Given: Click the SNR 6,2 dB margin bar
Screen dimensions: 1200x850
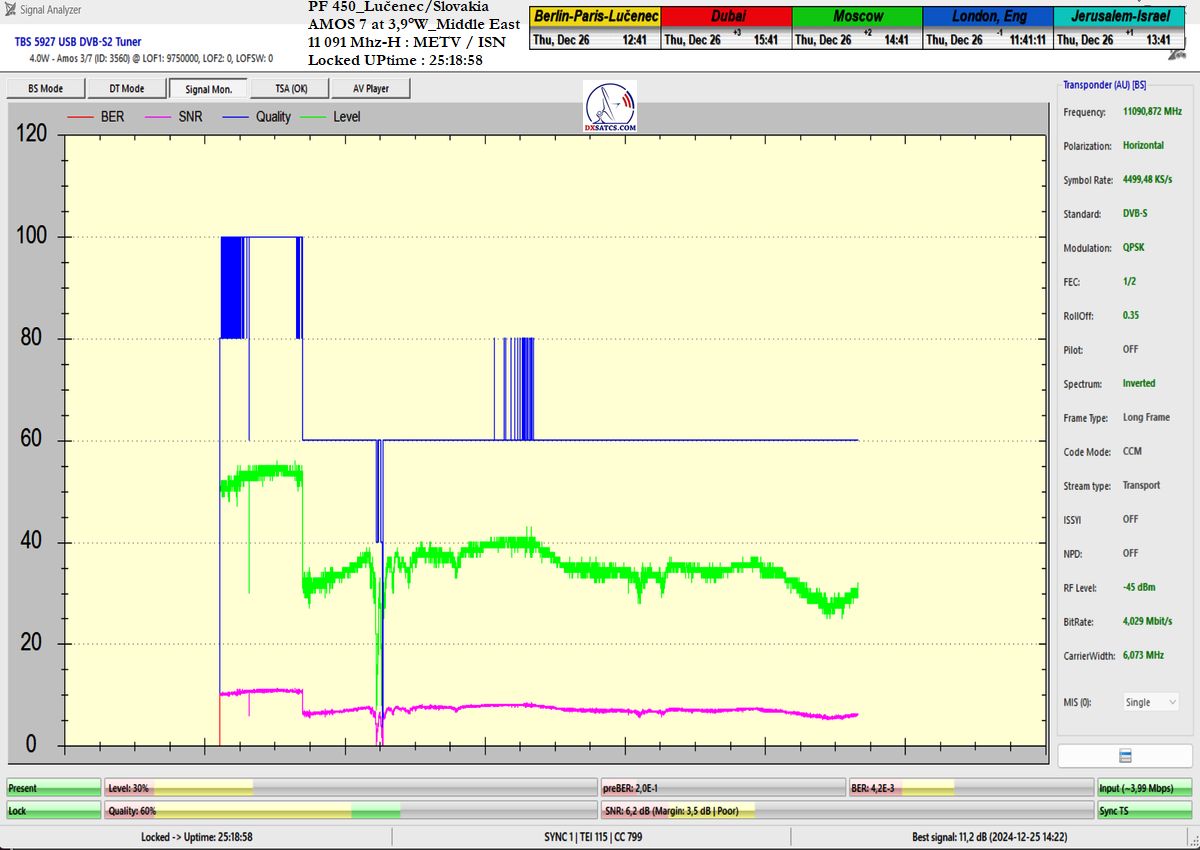Looking at the screenshot, I should coord(845,811).
